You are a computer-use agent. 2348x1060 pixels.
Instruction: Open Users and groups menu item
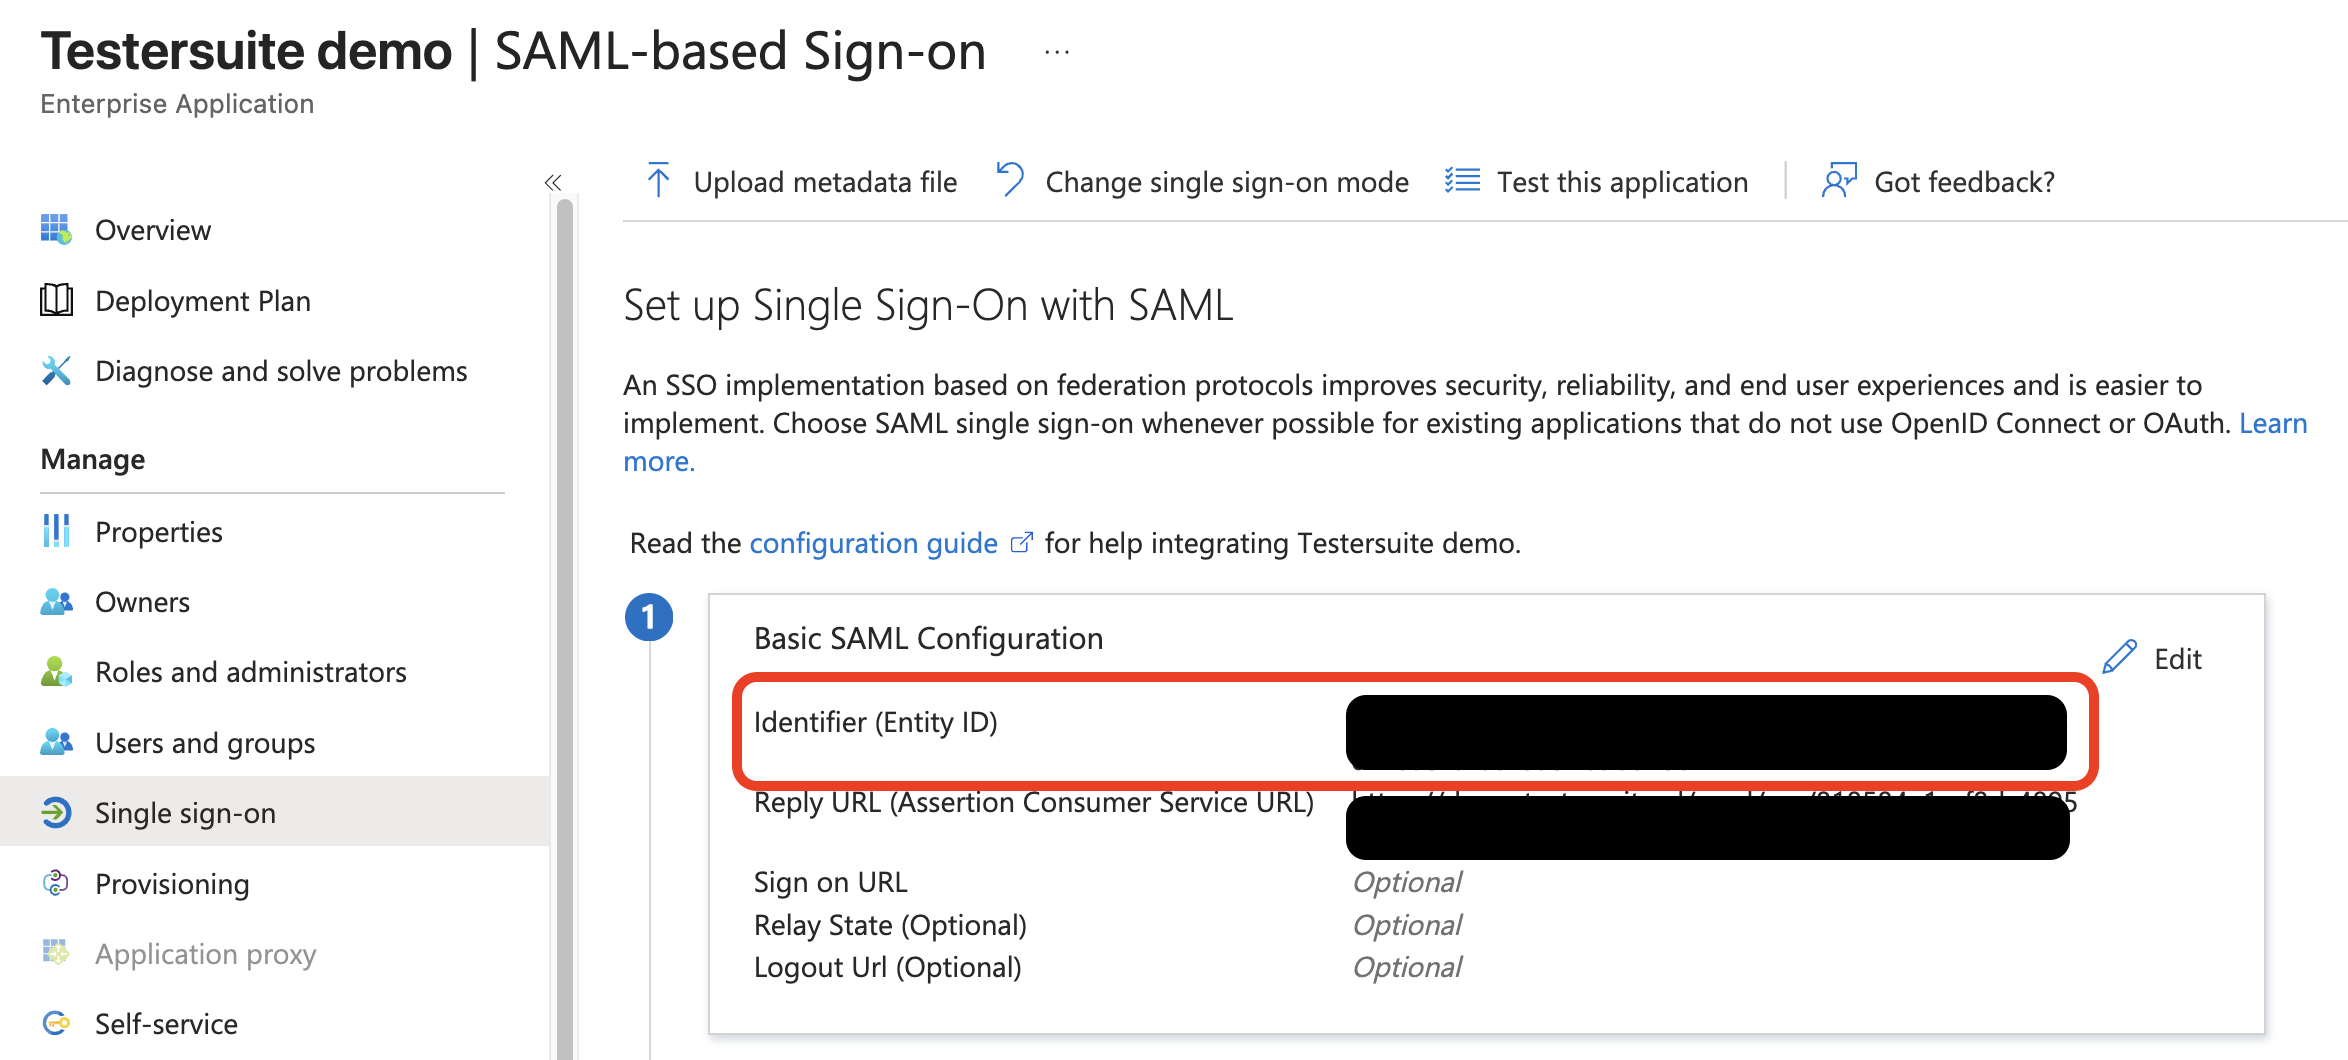point(204,743)
